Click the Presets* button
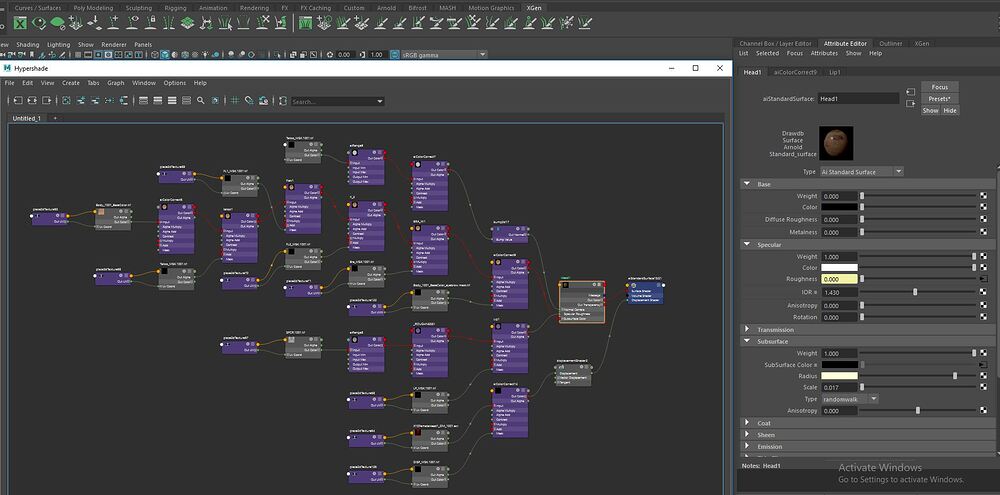Image resolution: width=1000 pixels, height=495 pixels. pos(939,99)
